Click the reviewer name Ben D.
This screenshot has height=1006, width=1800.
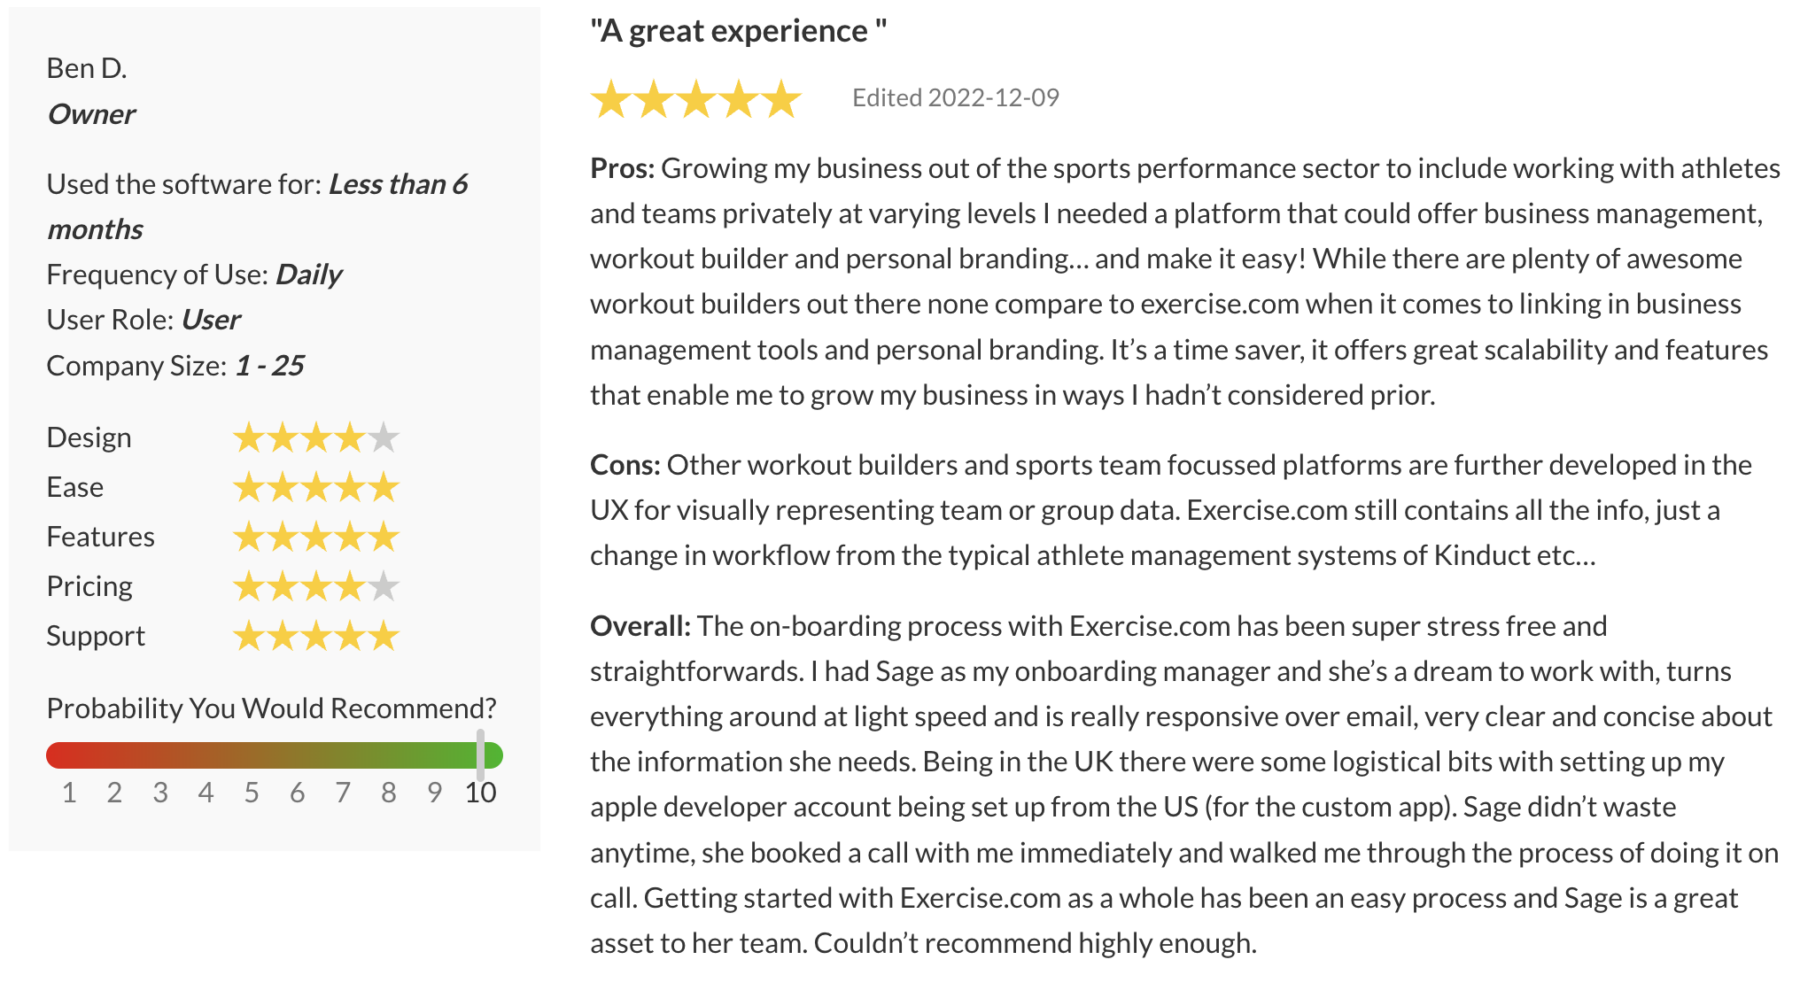coord(86,67)
